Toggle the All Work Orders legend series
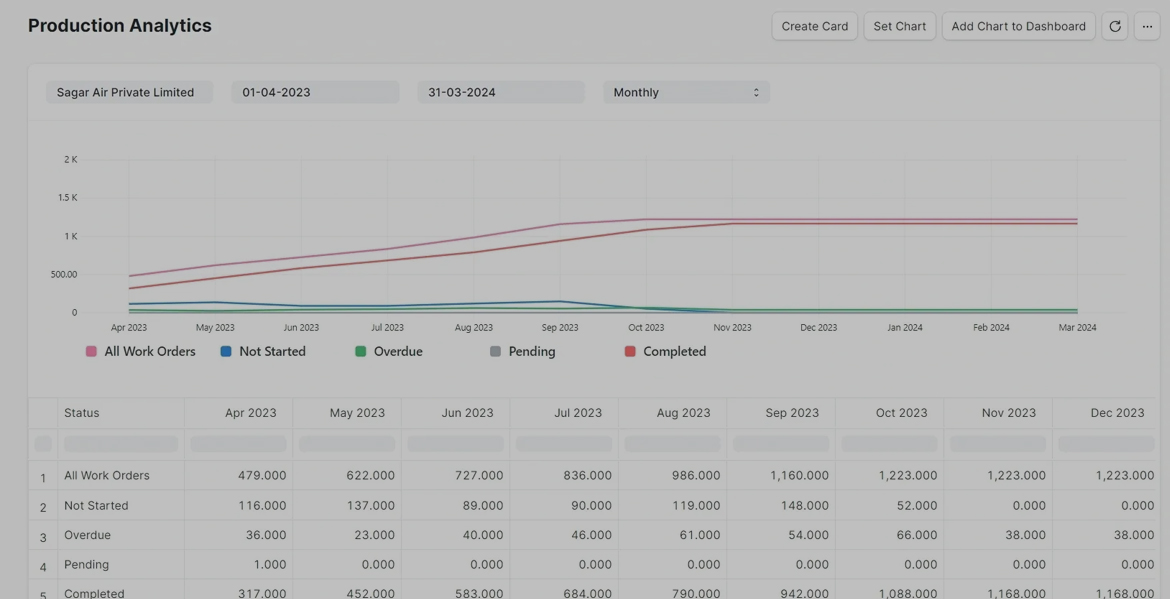Screen dimensions: 1170x599 pos(140,351)
